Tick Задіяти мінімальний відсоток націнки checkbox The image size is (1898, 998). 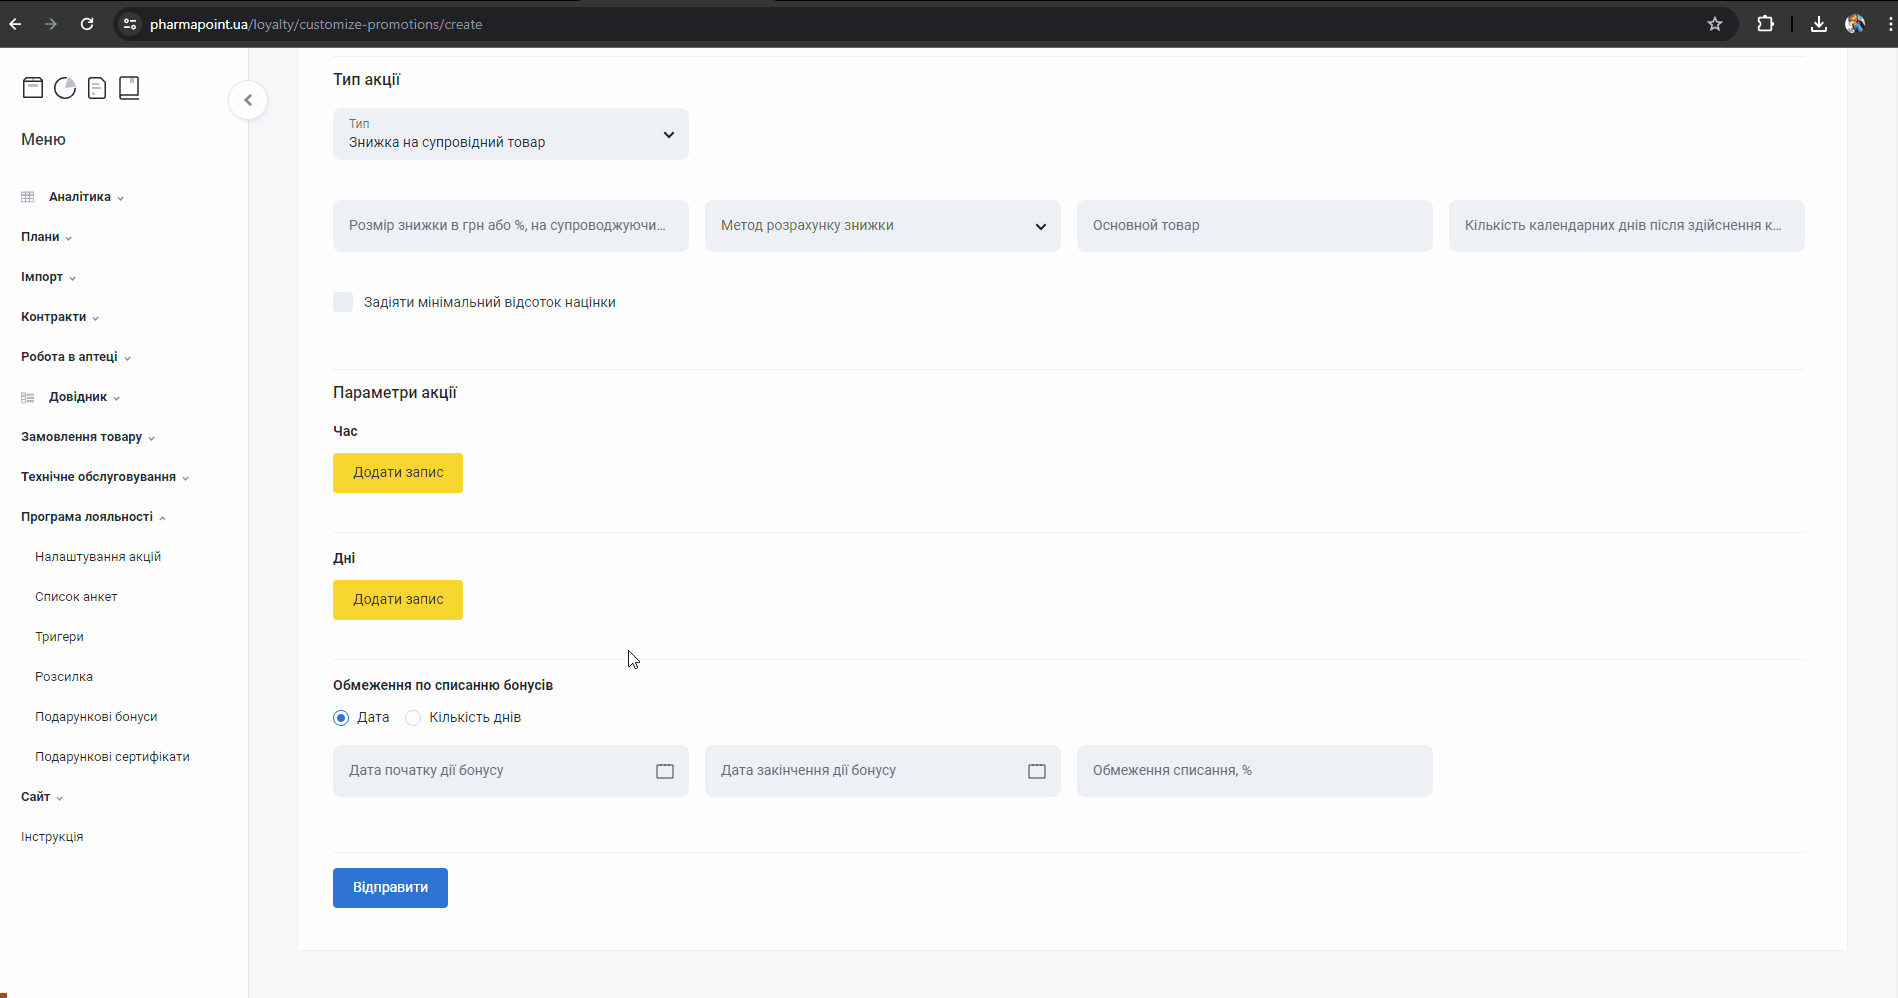(x=343, y=302)
